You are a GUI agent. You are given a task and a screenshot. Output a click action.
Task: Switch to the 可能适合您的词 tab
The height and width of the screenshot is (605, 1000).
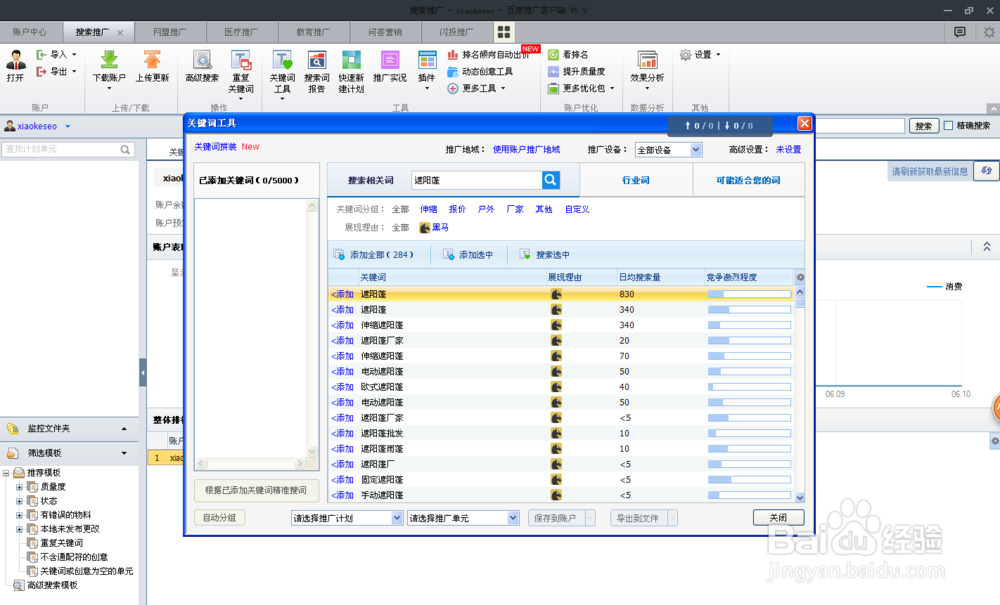point(748,180)
